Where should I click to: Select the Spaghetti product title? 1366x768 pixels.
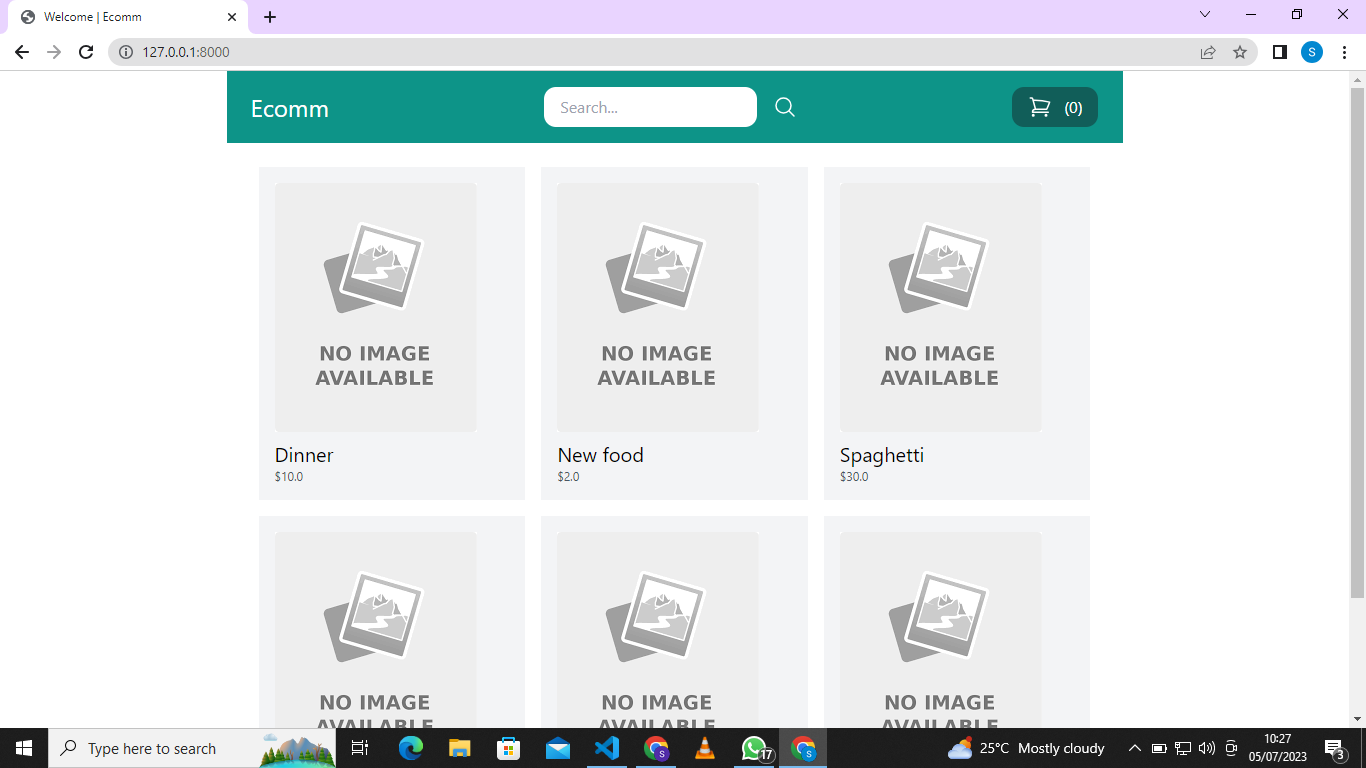882,456
